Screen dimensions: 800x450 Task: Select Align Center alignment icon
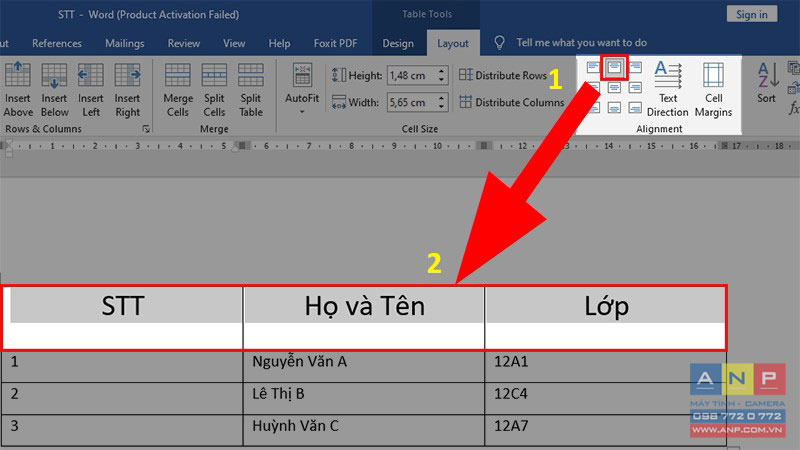click(614, 87)
